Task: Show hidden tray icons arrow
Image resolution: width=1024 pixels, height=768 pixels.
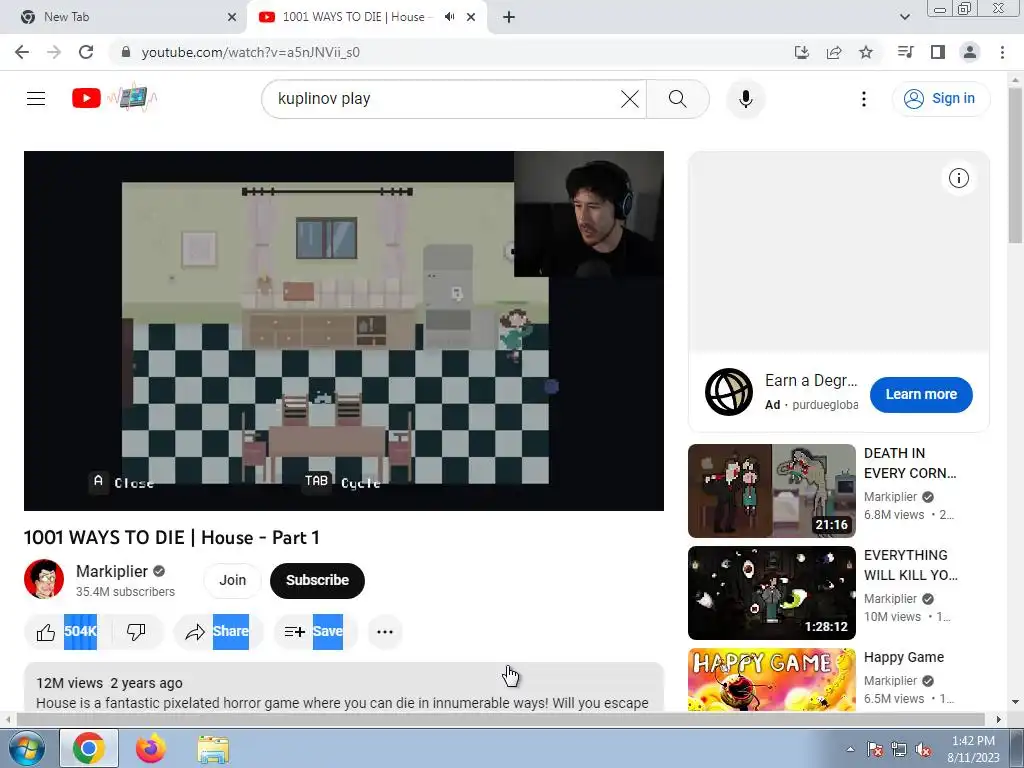Action: pyautogui.click(x=850, y=749)
